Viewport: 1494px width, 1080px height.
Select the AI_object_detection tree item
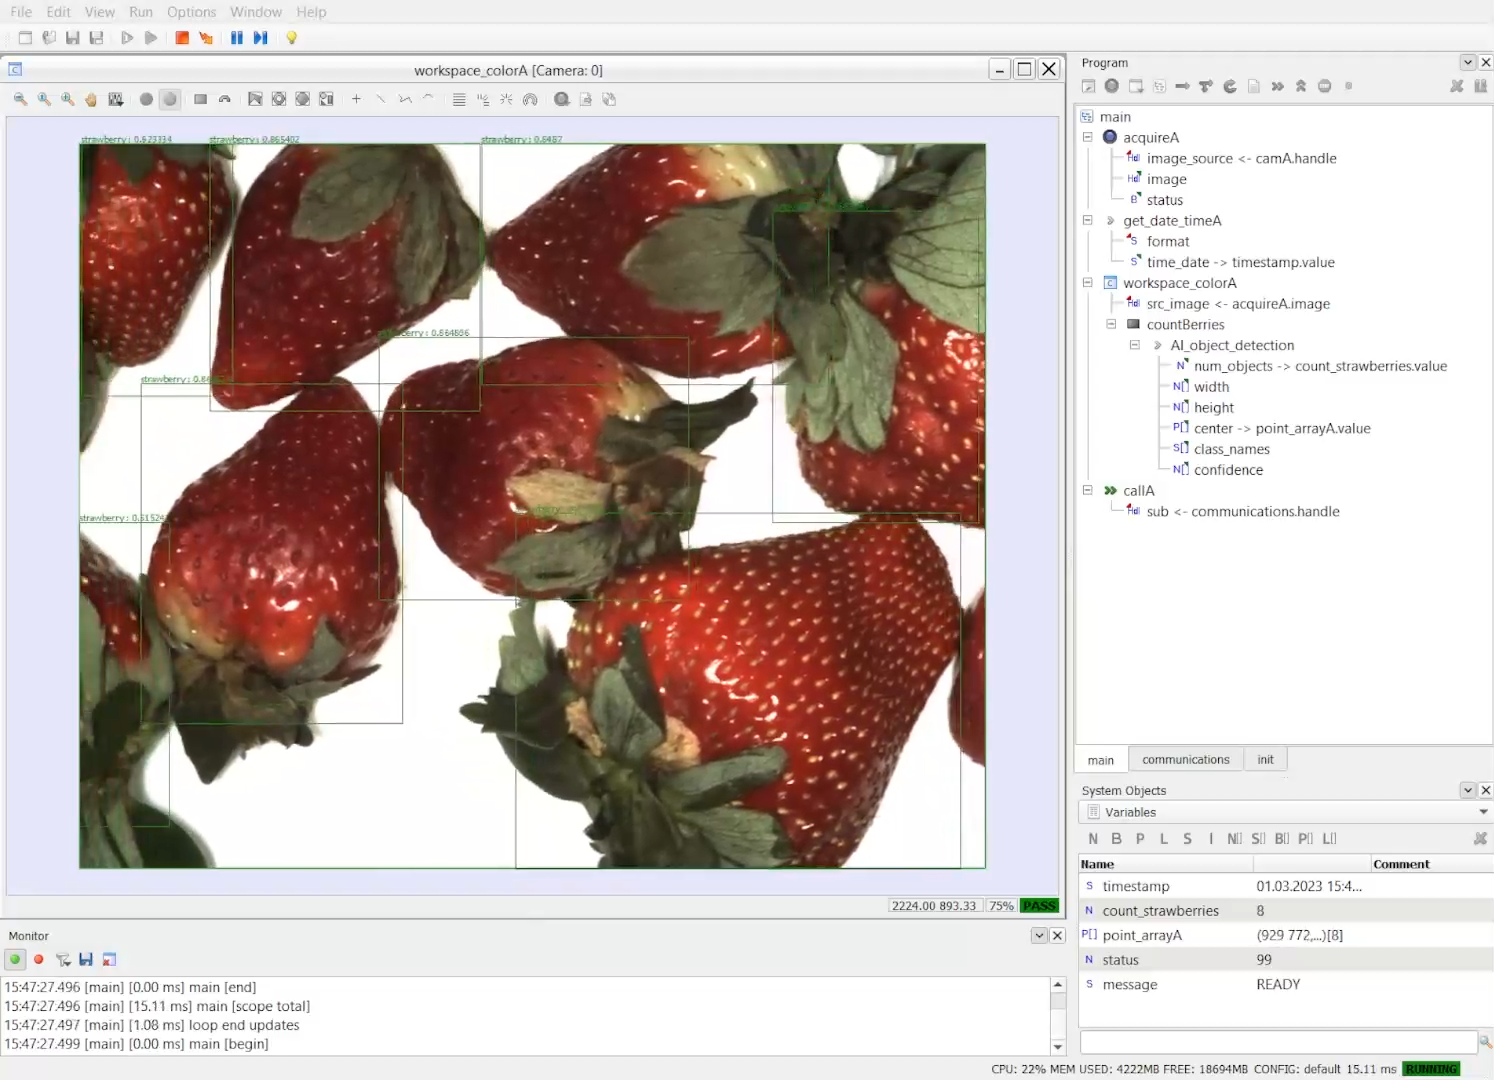tap(1232, 345)
